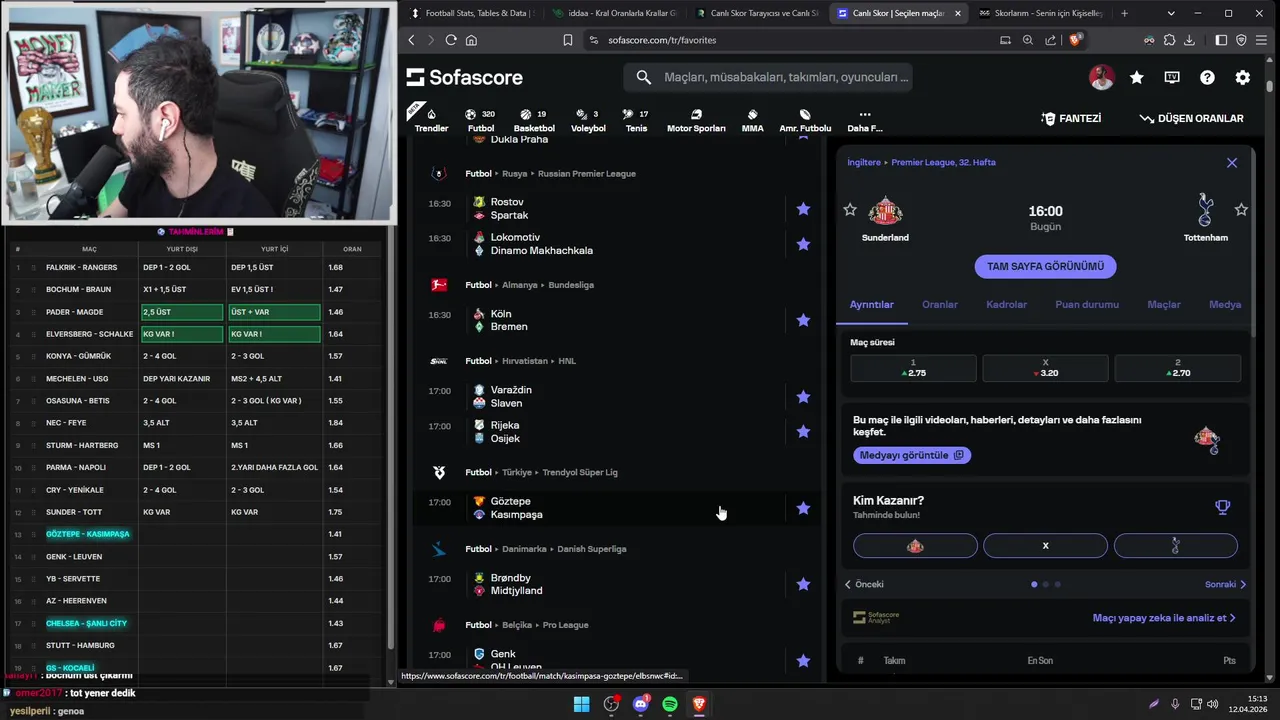Open browser downloads icon

click(x=1189, y=40)
